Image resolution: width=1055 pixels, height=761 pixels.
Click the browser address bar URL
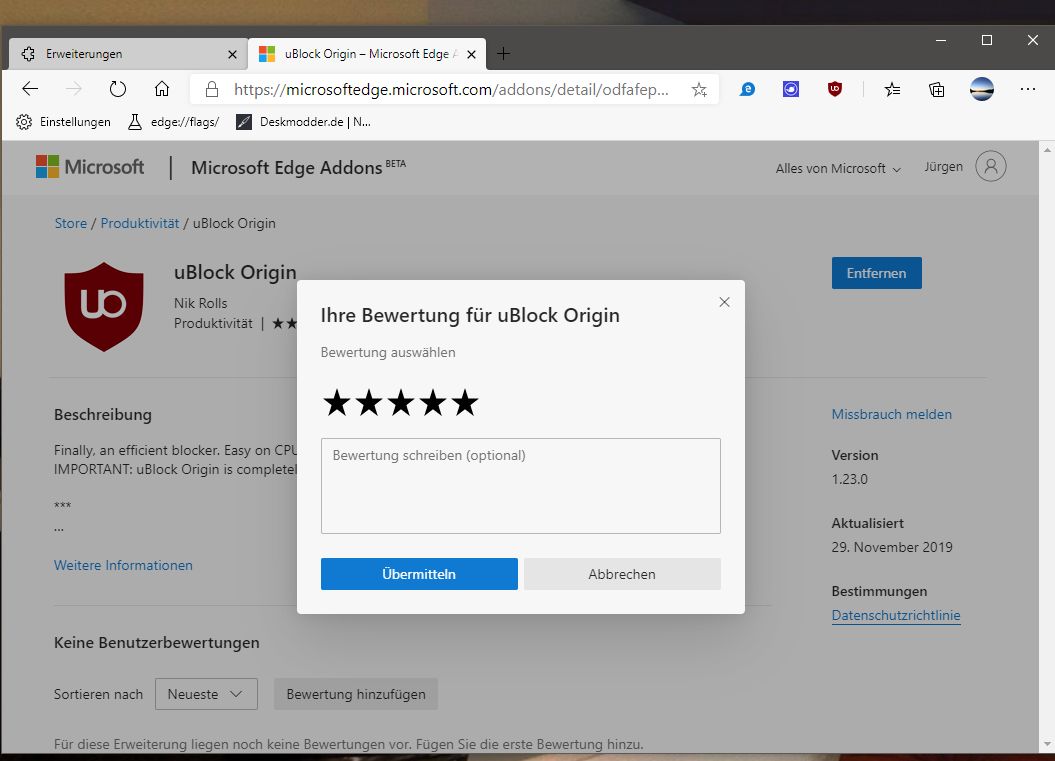451,89
